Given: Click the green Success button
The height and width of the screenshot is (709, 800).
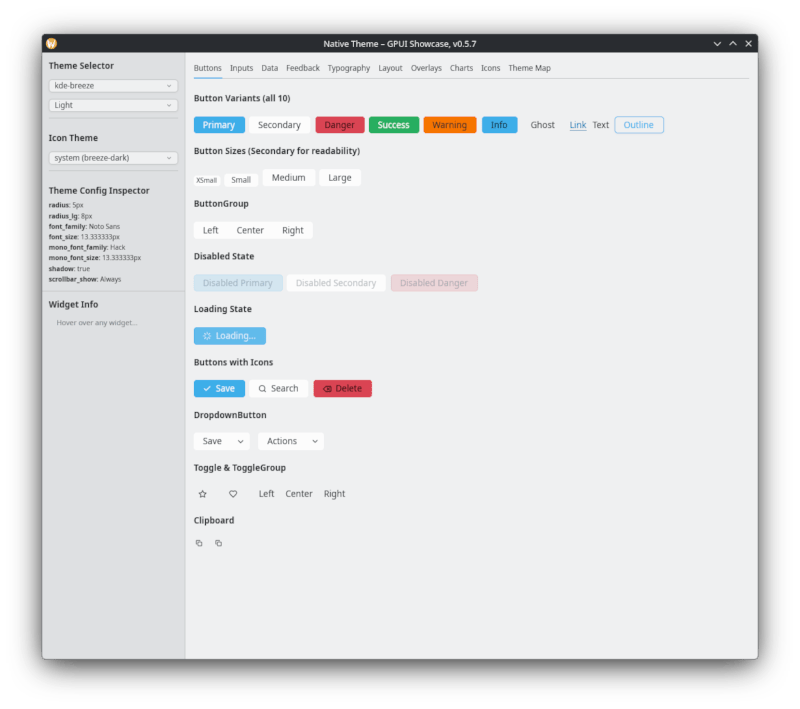Looking at the screenshot, I should [x=394, y=125].
